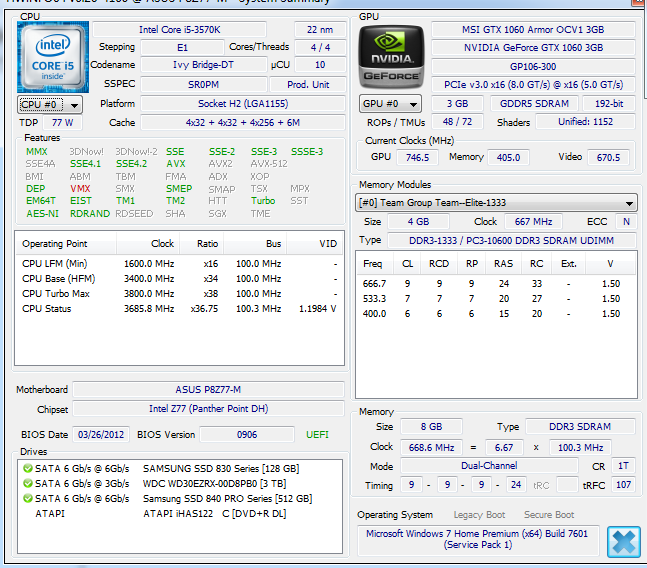Click the SAMSUNG SSD 830 Series drive entry
Image resolution: width=647 pixels, height=568 pixels.
[221, 469]
